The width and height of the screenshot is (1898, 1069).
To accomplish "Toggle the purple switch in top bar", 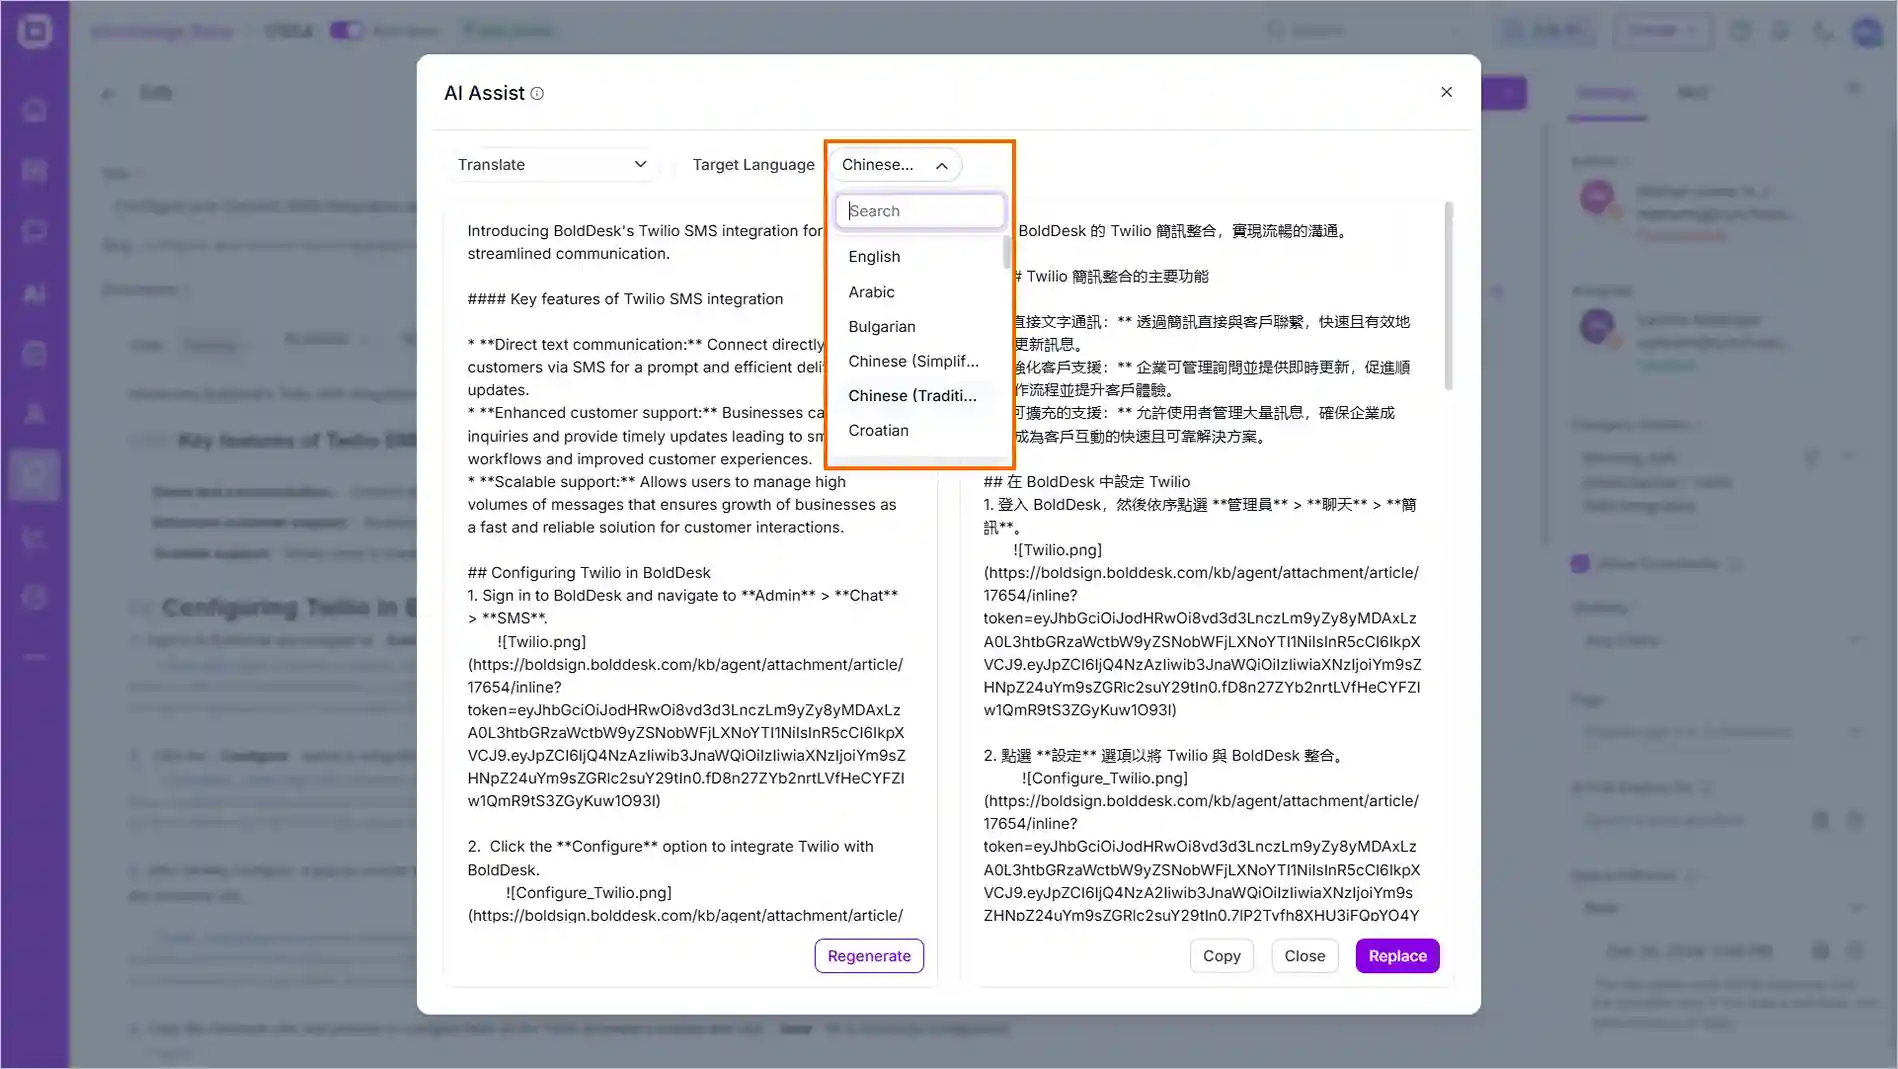I will point(346,30).
